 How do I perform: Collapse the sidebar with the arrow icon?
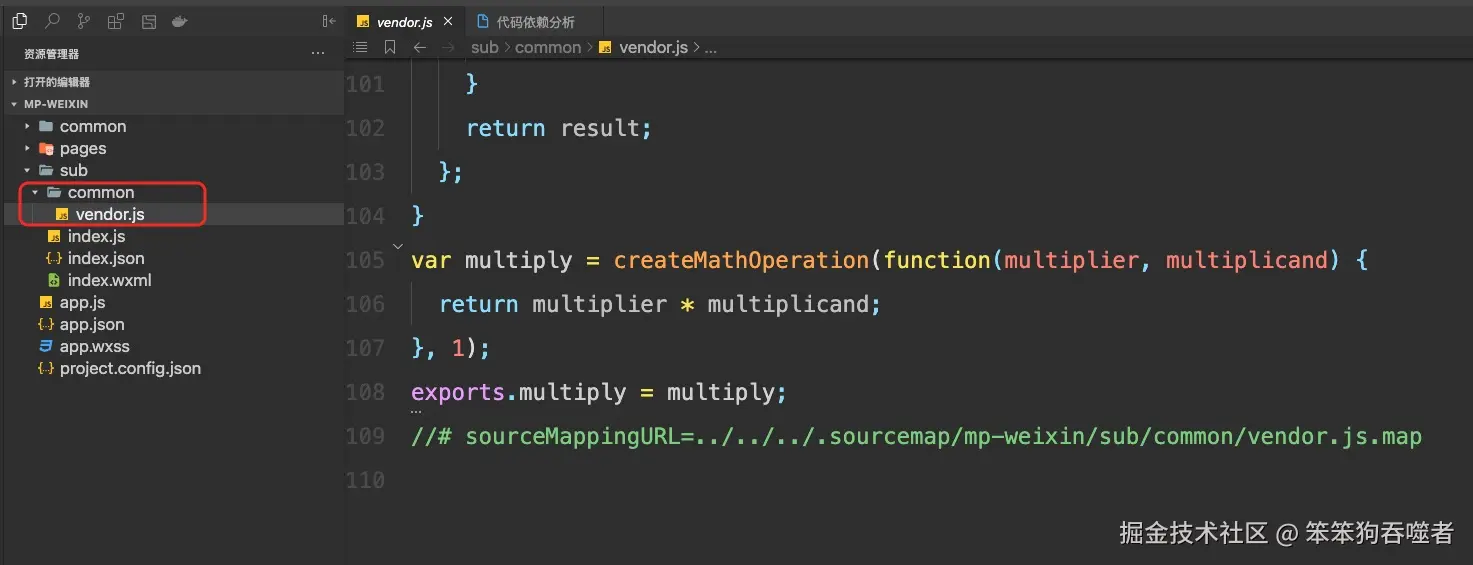(x=329, y=21)
